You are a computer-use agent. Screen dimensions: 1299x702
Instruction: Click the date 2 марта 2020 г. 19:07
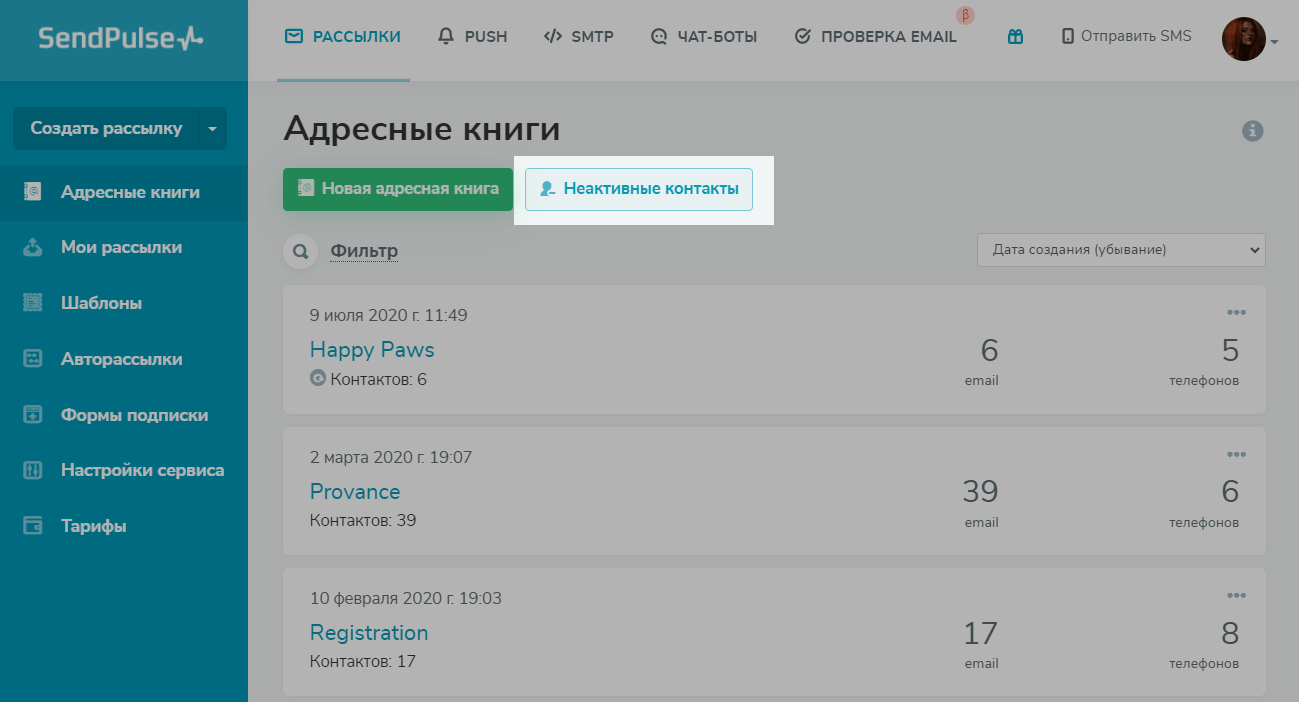[x=391, y=458]
